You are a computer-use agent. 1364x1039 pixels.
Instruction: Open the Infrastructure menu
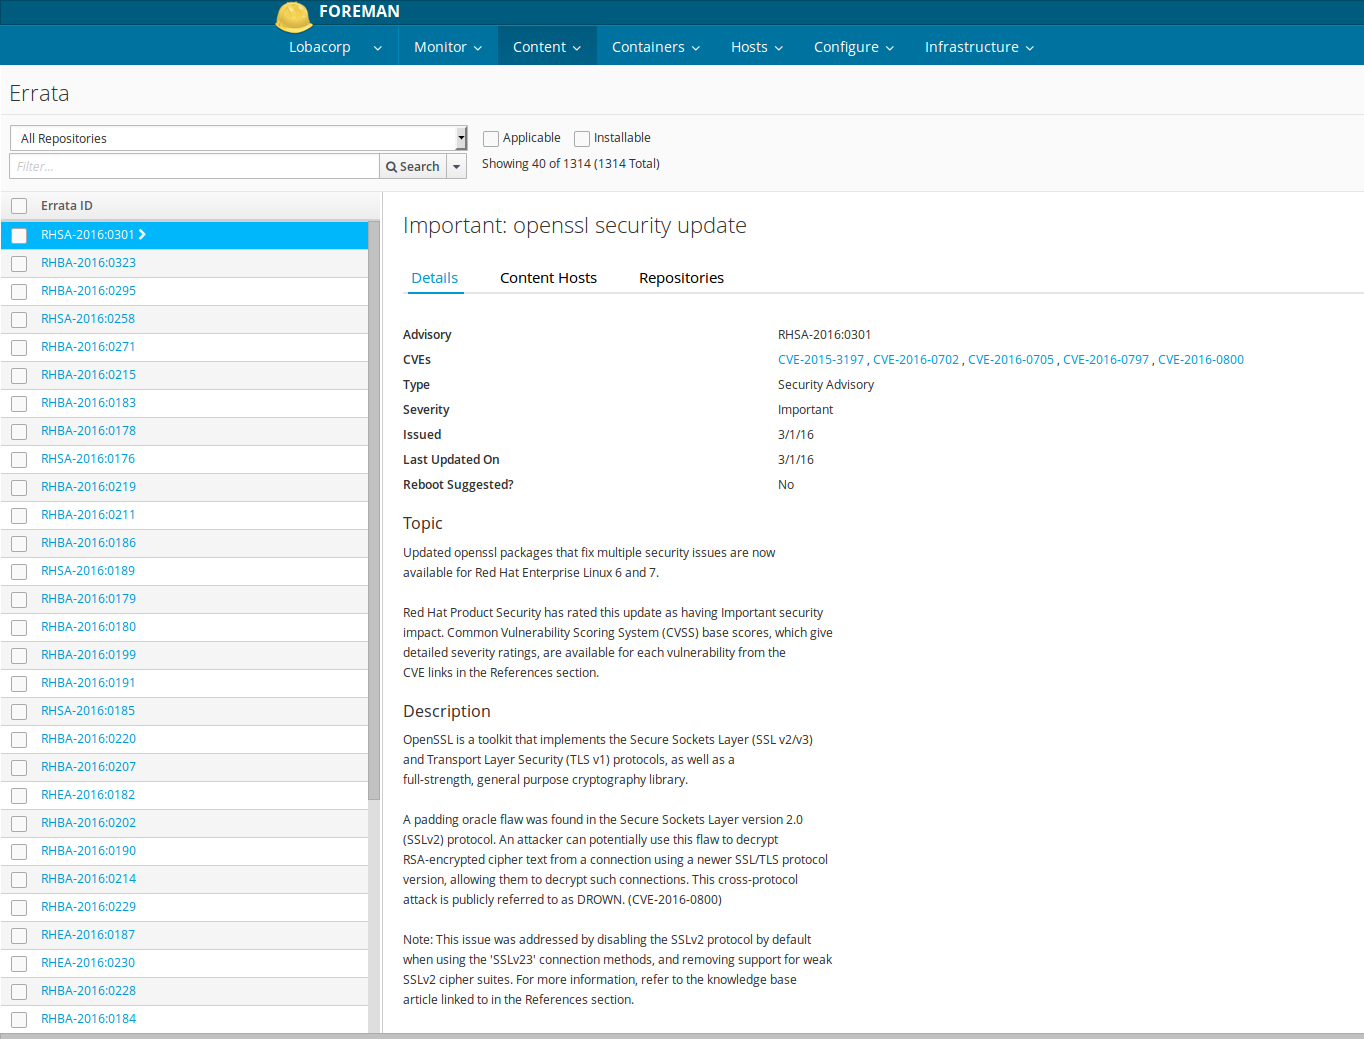click(978, 47)
